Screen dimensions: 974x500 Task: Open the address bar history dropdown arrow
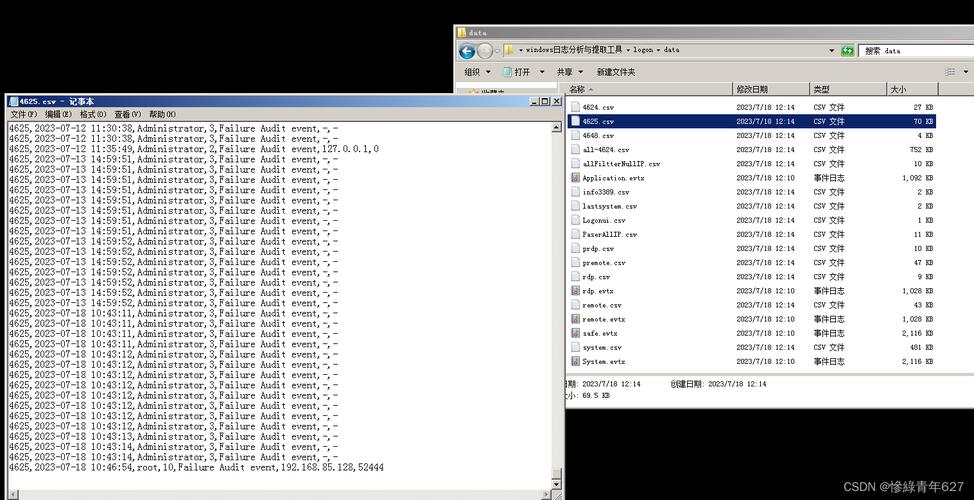point(831,50)
